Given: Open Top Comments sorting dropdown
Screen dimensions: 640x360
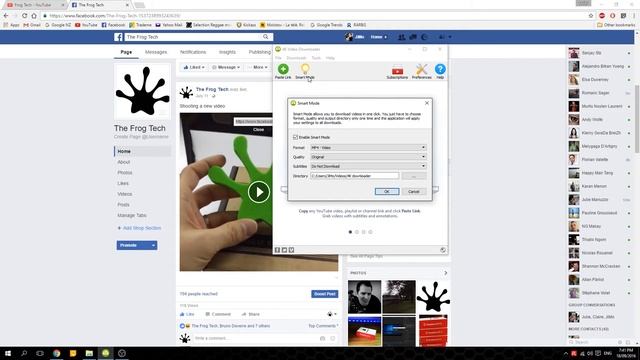Looking at the screenshot, I should [323, 326].
